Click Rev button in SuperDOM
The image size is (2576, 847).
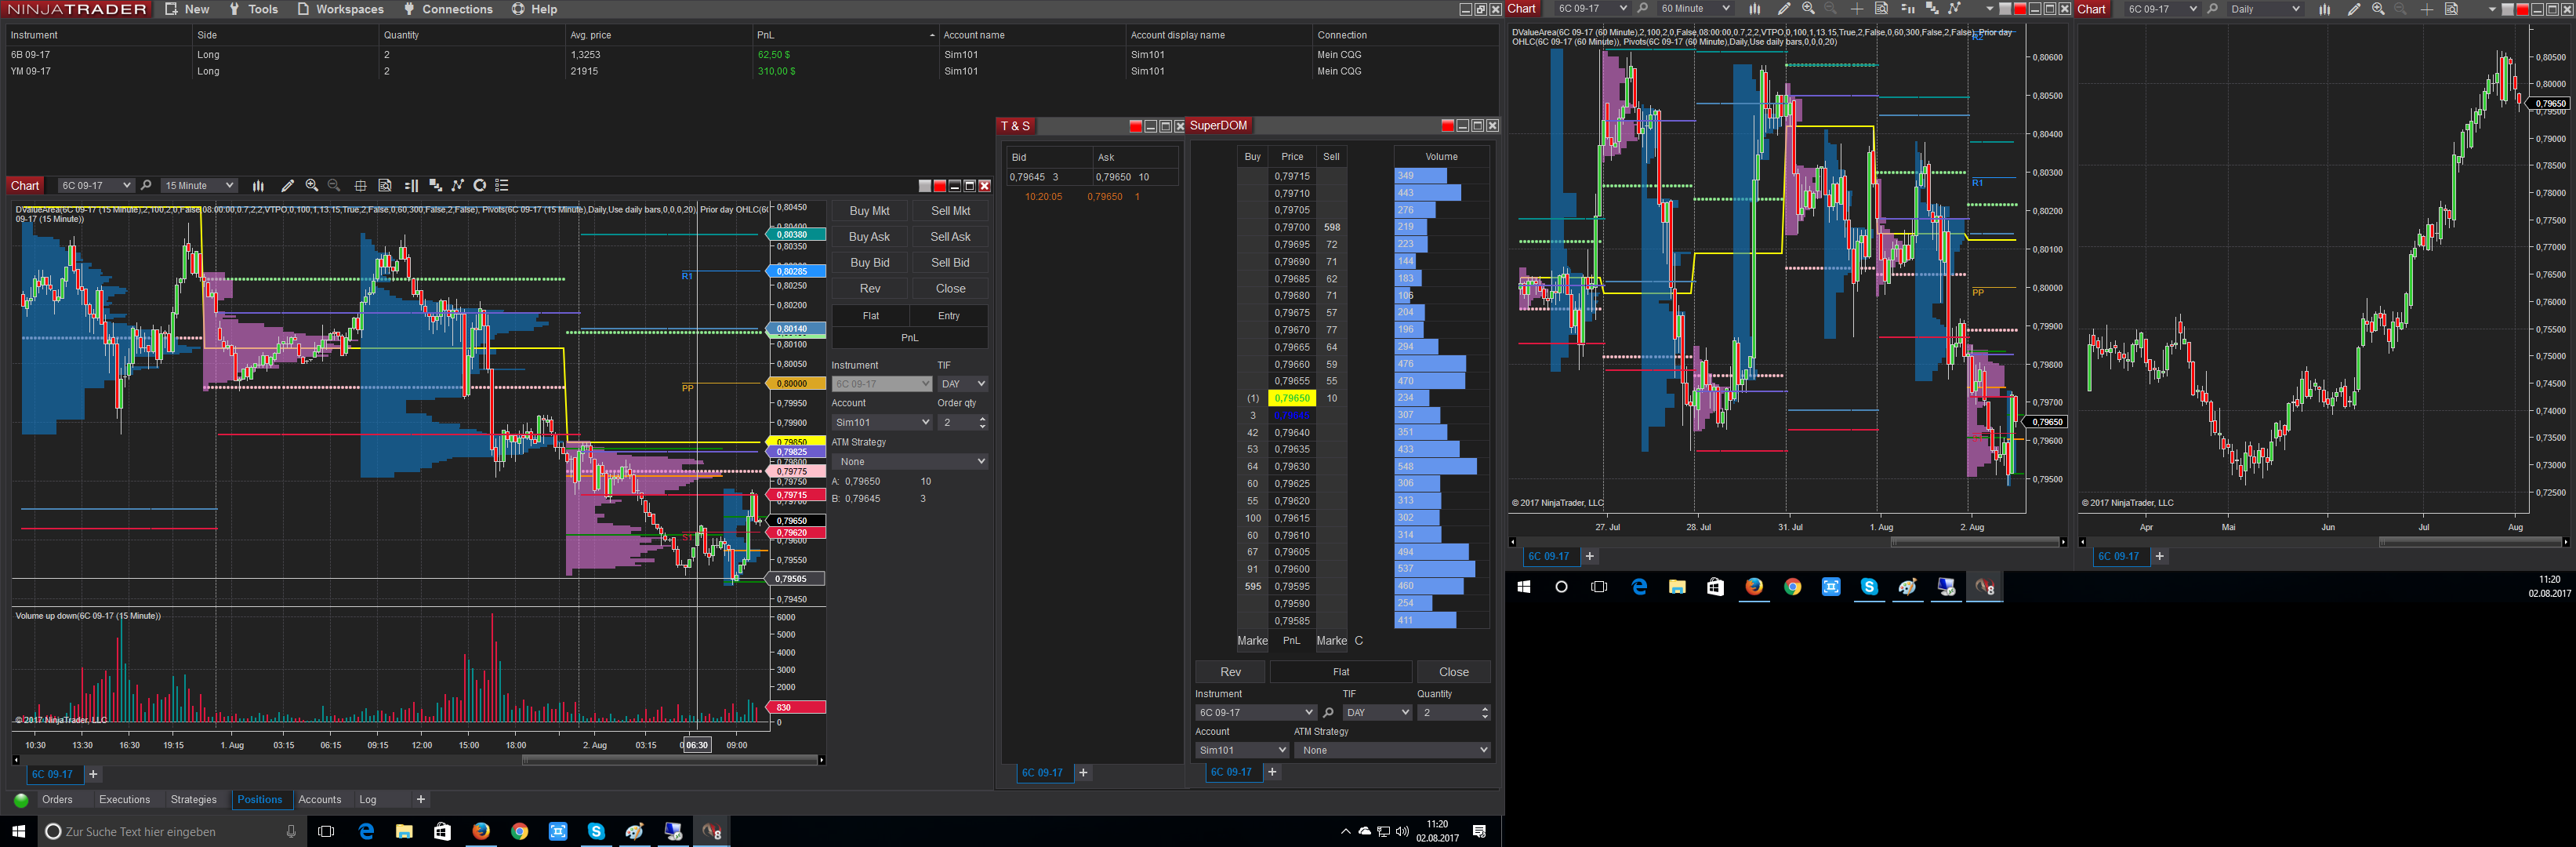[1230, 672]
